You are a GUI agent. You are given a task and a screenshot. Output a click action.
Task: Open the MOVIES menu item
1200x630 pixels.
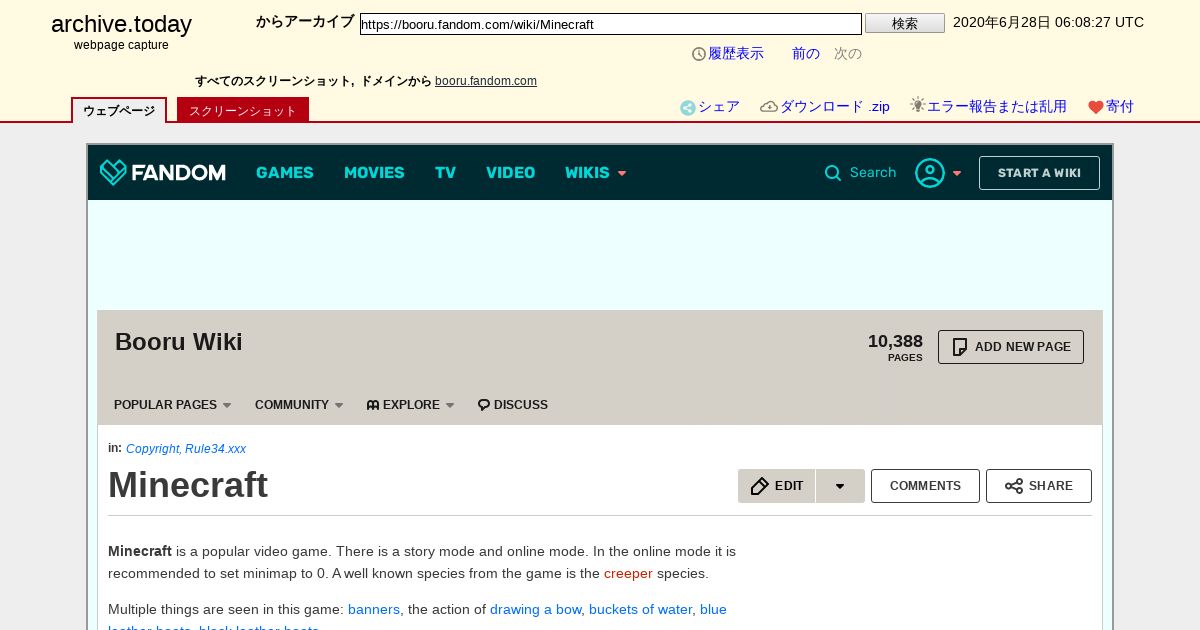[374, 173]
